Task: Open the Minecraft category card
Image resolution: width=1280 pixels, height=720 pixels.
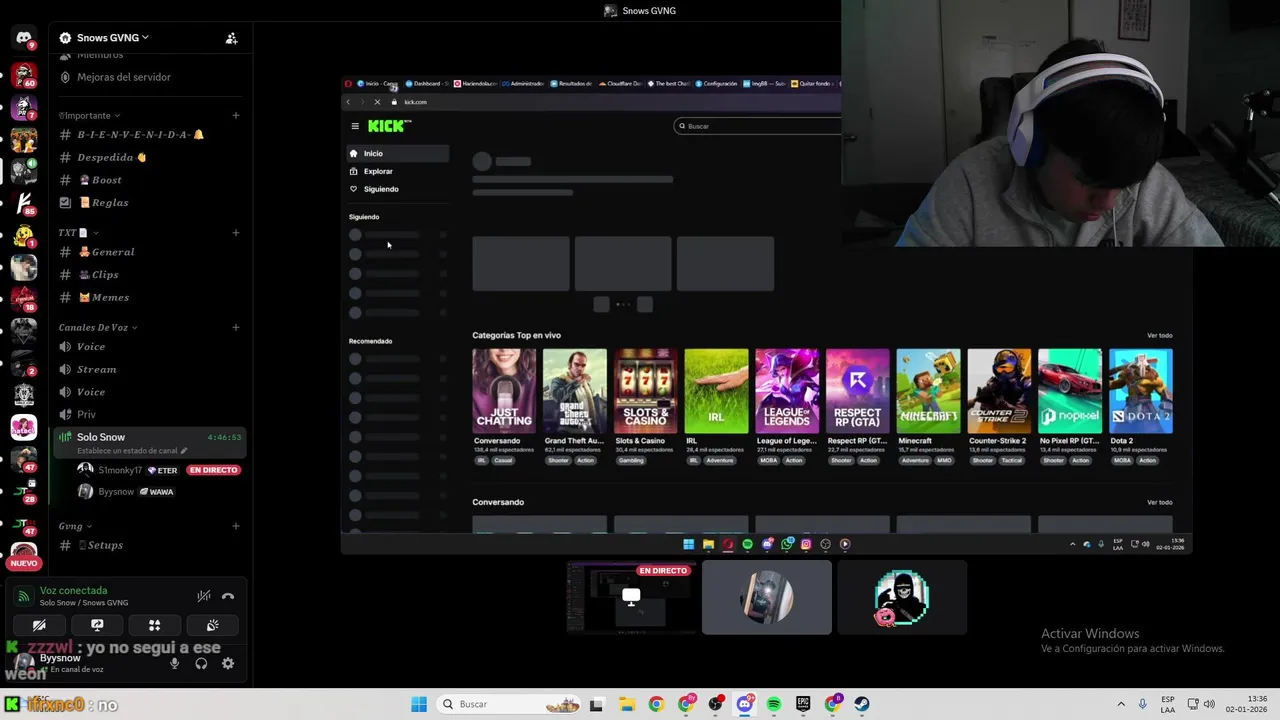Action: (928, 391)
